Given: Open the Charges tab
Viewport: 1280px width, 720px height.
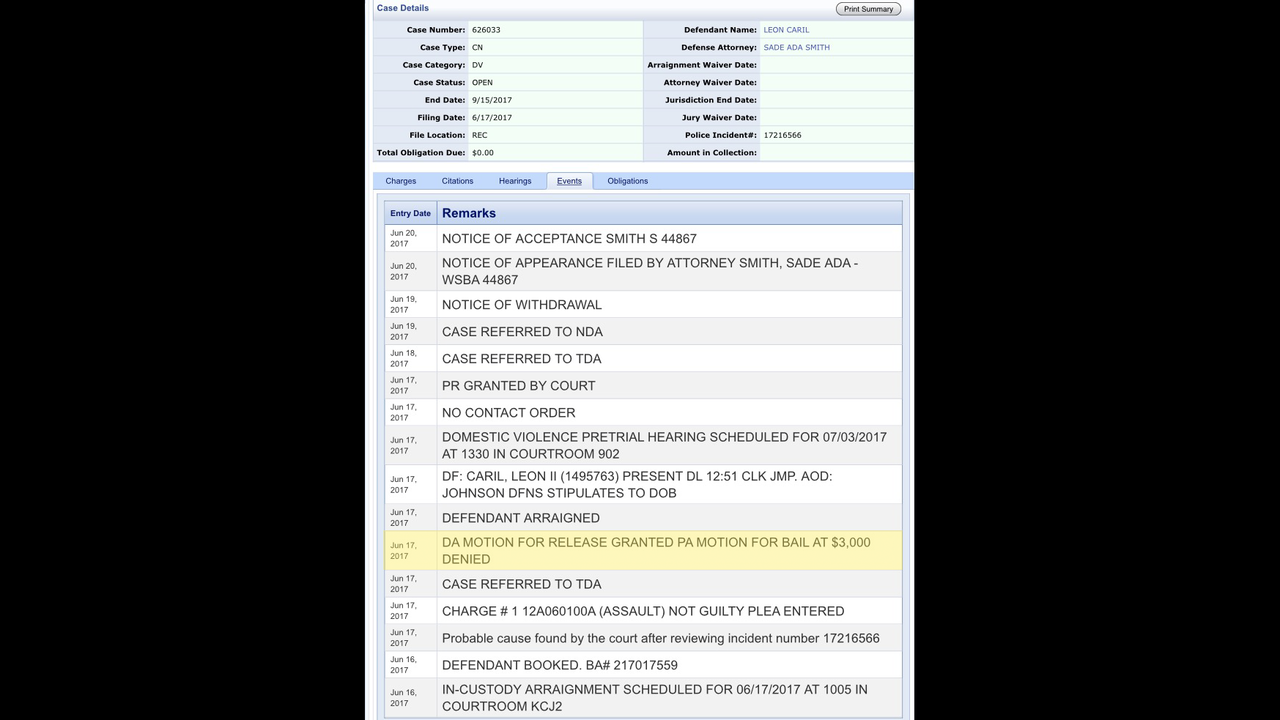Looking at the screenshot, I should pos(401,181).
